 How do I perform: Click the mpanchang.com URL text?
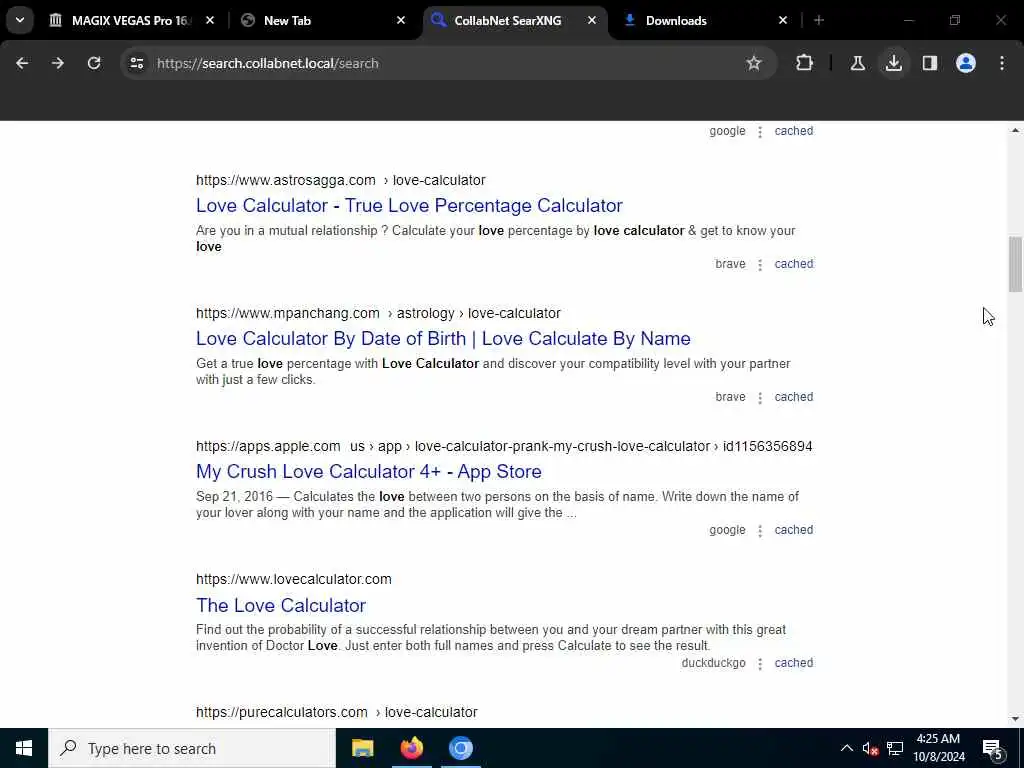click(287, 313)
